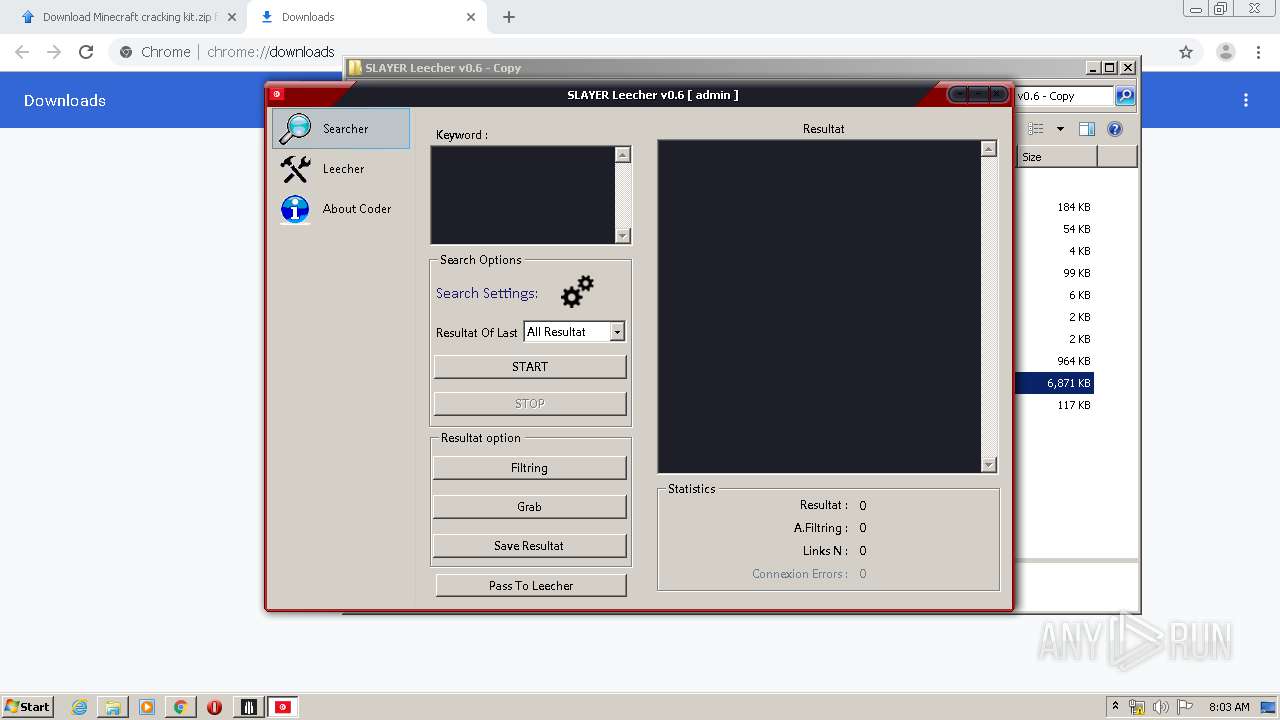Open Action Center flag icon
Viewport: 1280px width, 720px height.
tap(1184, 707)
